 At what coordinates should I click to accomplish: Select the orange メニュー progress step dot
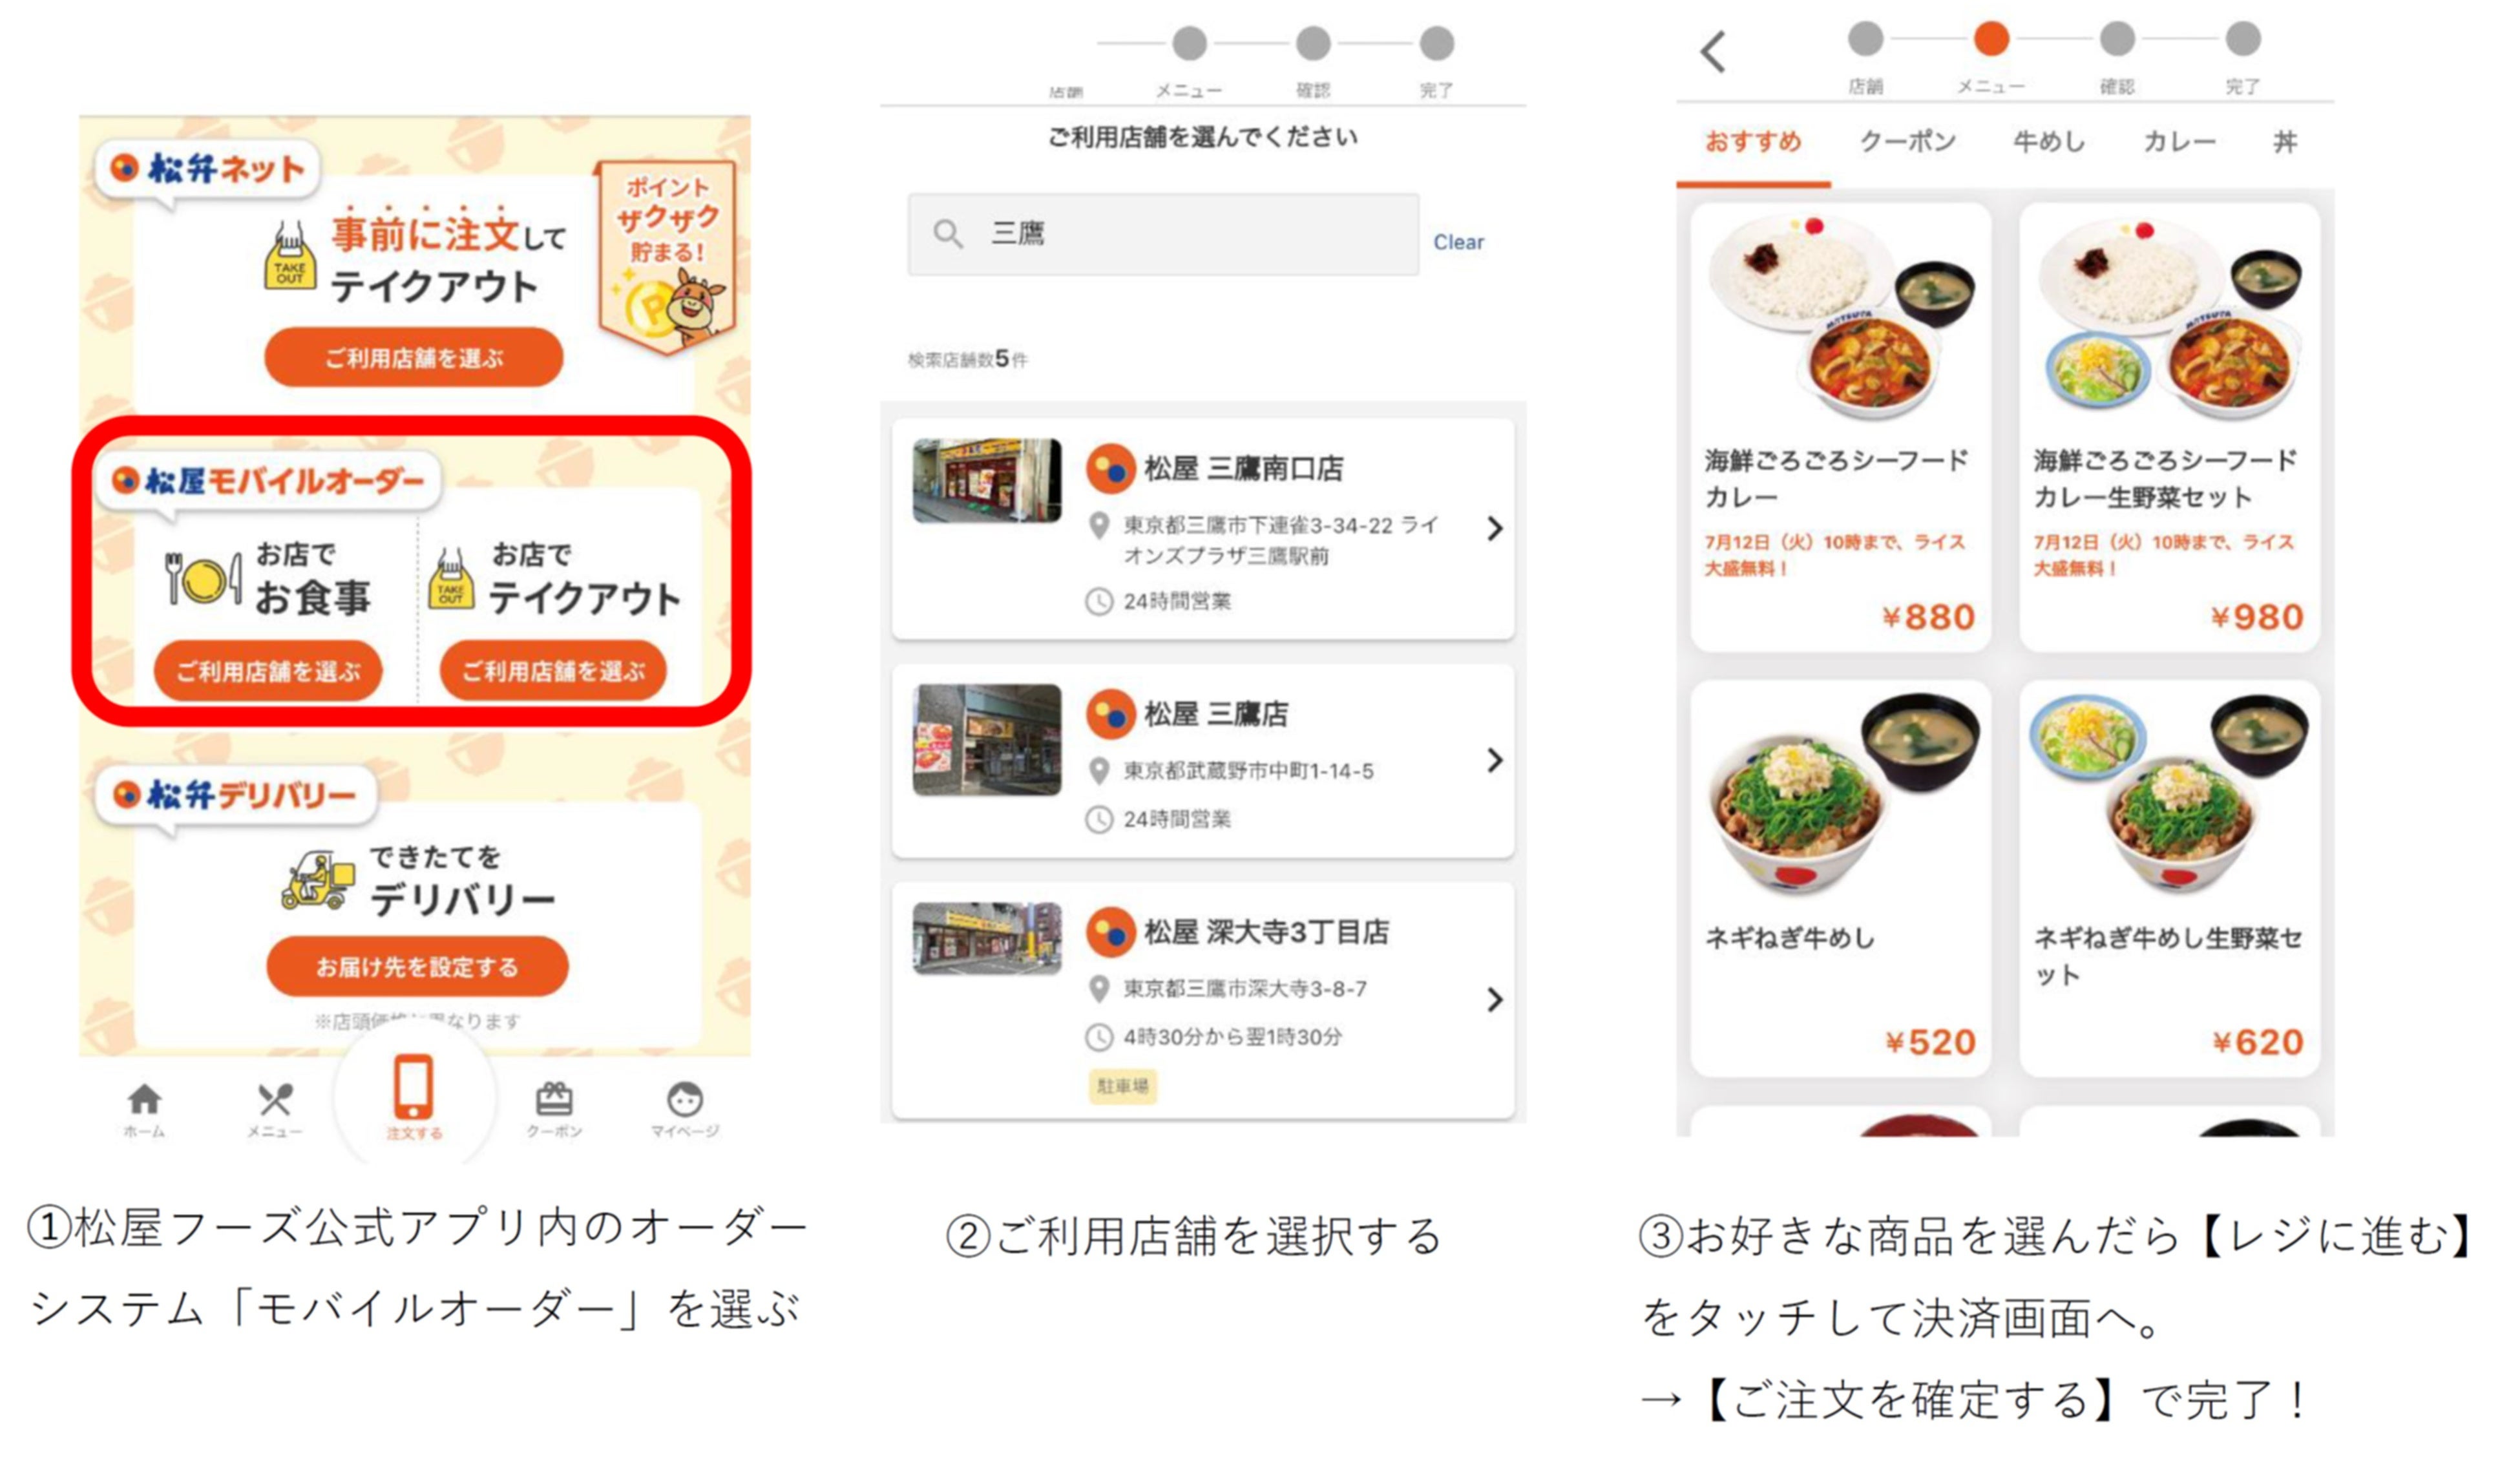click(1991, 39)
